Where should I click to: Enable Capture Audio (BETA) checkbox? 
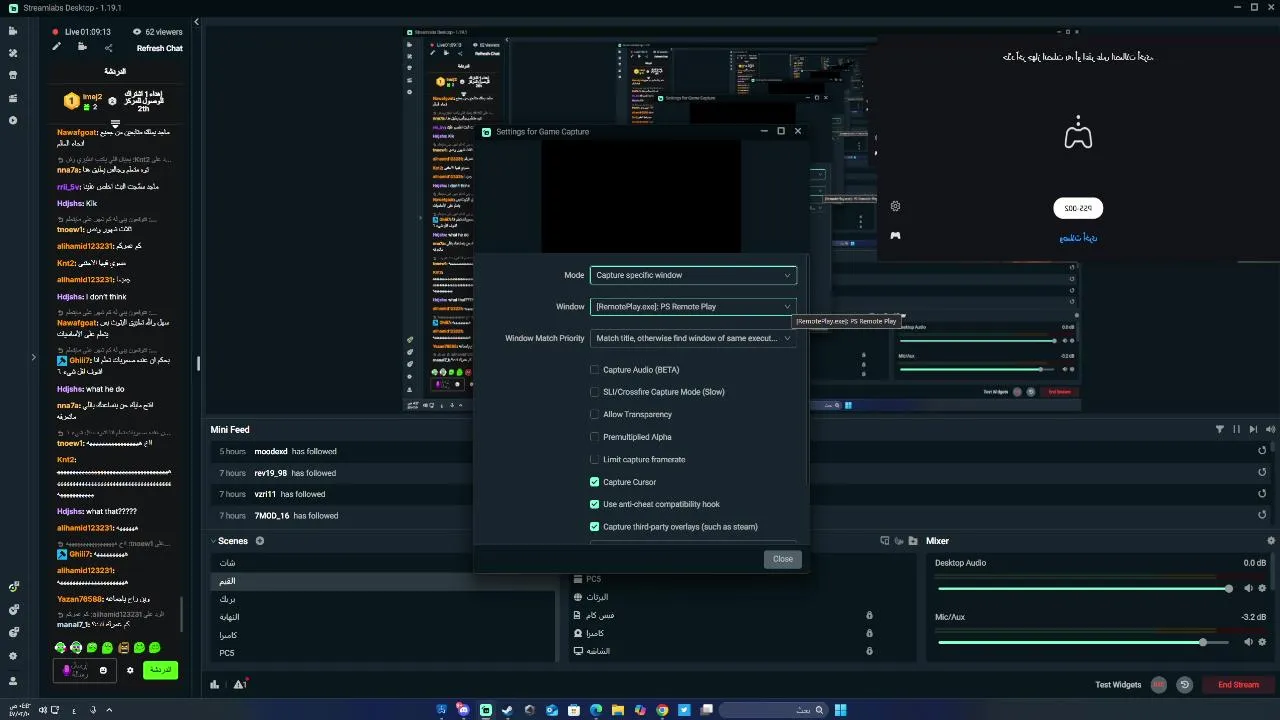click(595, 370)
